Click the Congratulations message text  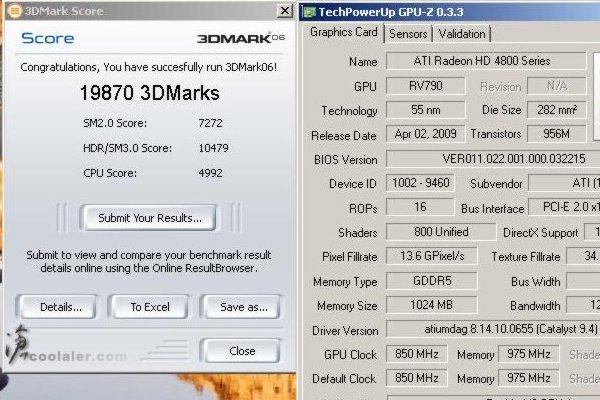point(148,67)
